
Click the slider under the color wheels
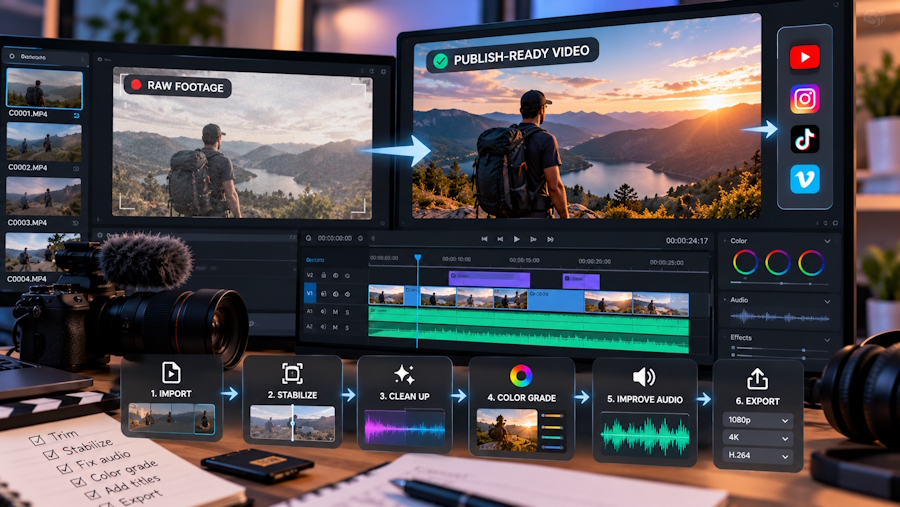click(779, 283)
